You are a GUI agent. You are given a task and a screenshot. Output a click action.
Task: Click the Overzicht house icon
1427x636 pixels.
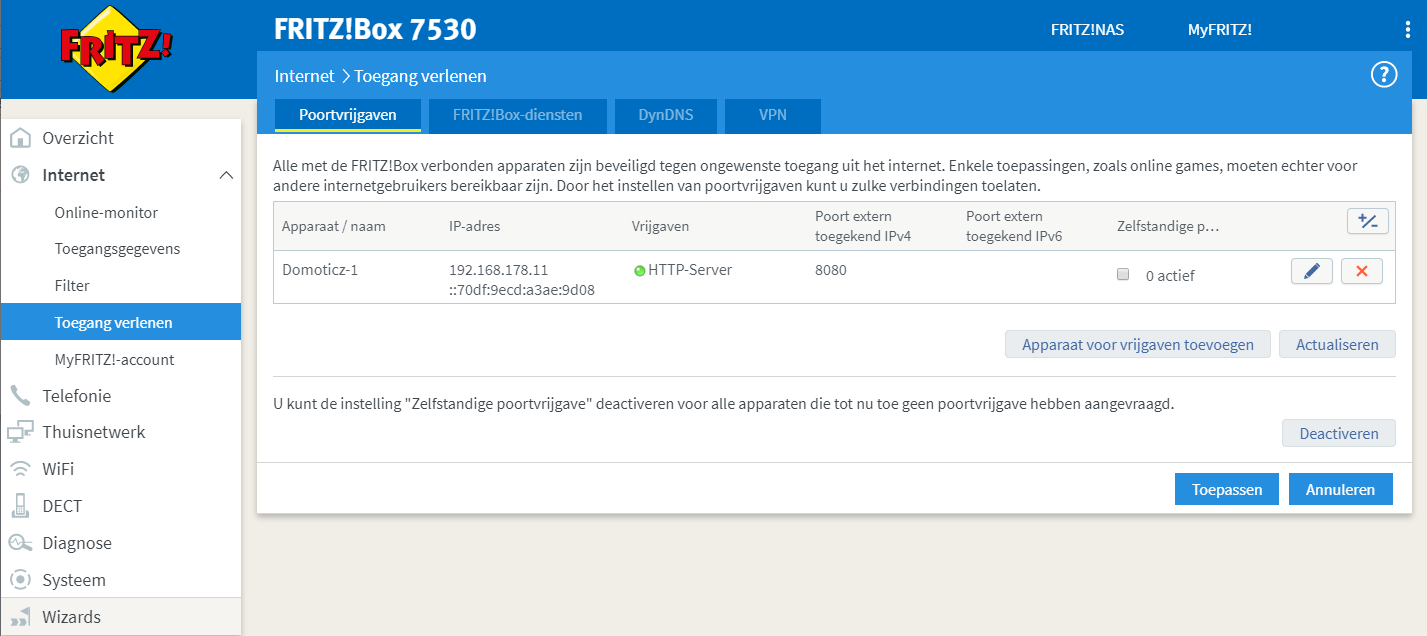tap(20, 138)
